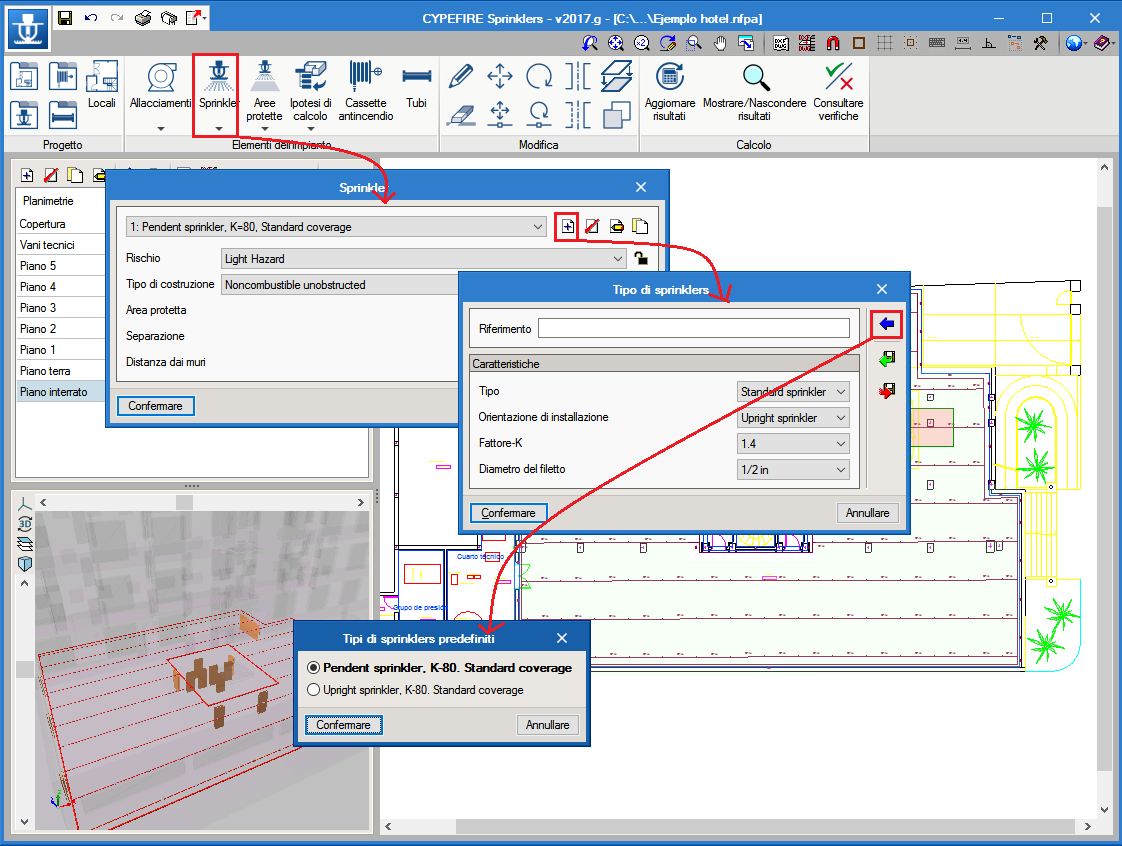The height and width of the screenshot is (846, 1122).
Task: Toggle the grid icon in view toolbar
Action: (x=885, y=43)
